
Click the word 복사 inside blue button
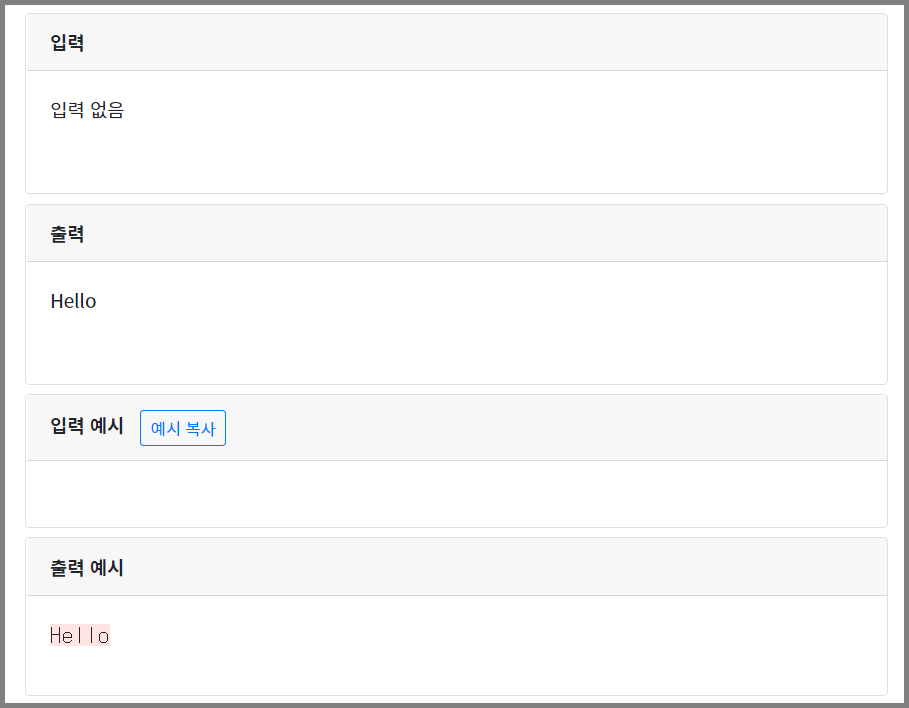click(x=201, y=429)
